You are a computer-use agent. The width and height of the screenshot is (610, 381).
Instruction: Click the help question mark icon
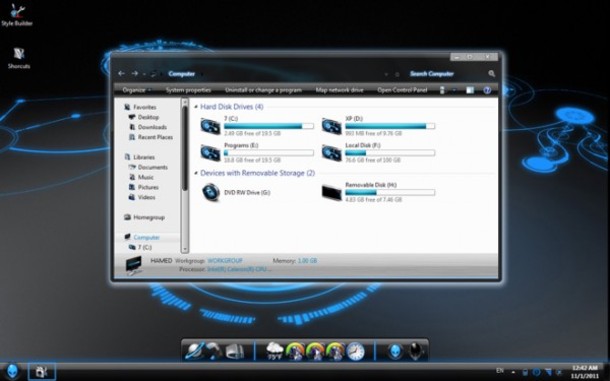click(x=487, y=90)
